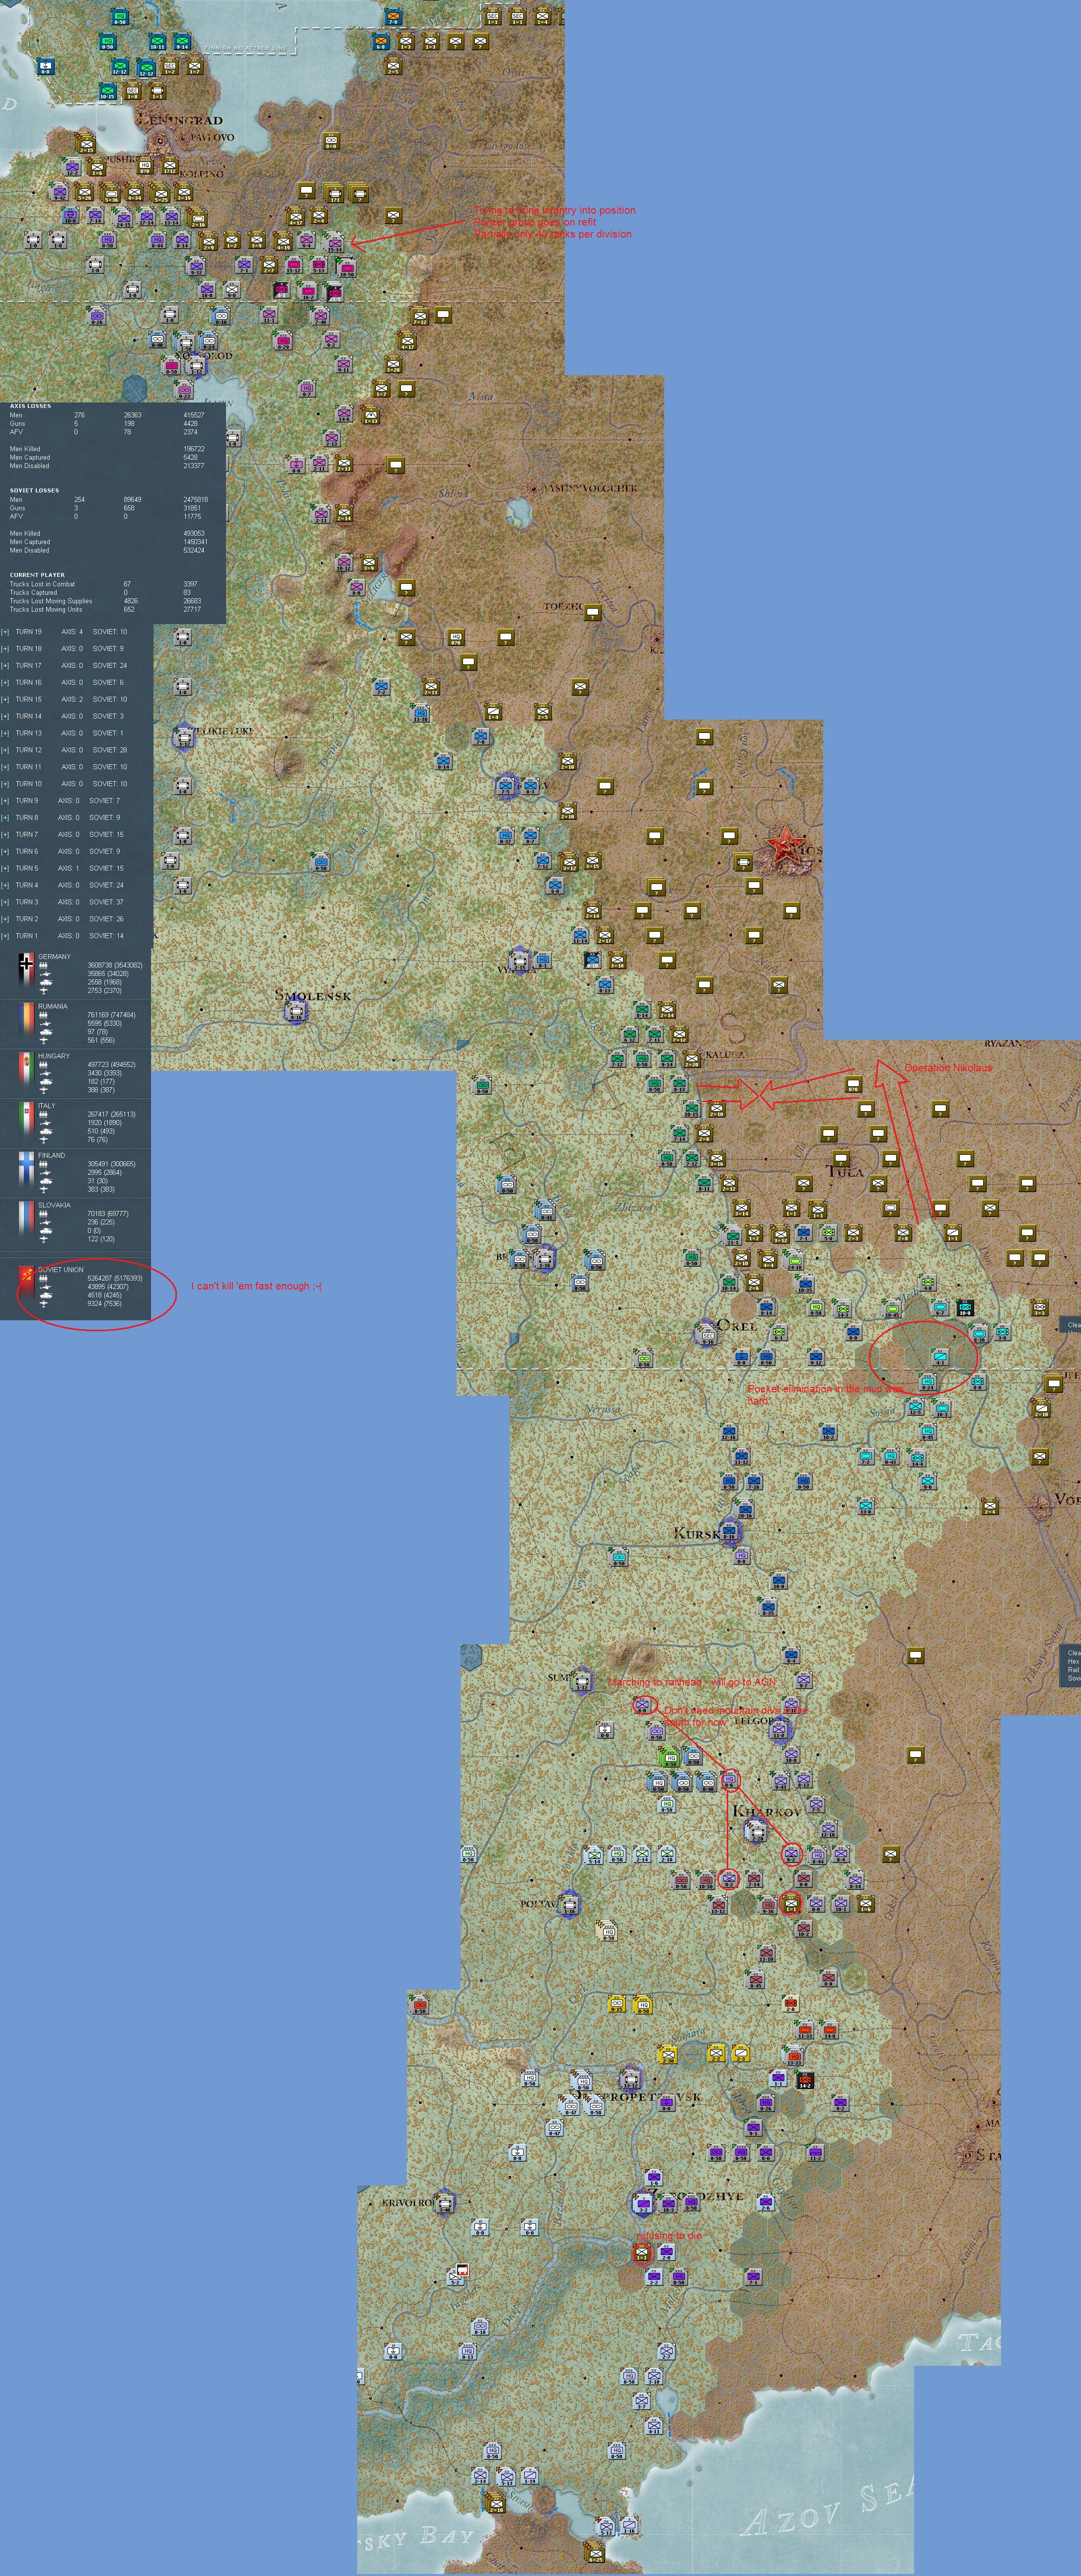Click the Soviet Union aircraft strength icon
This screenshot has height=2576, width=1081.
(x=44, y=1304)
